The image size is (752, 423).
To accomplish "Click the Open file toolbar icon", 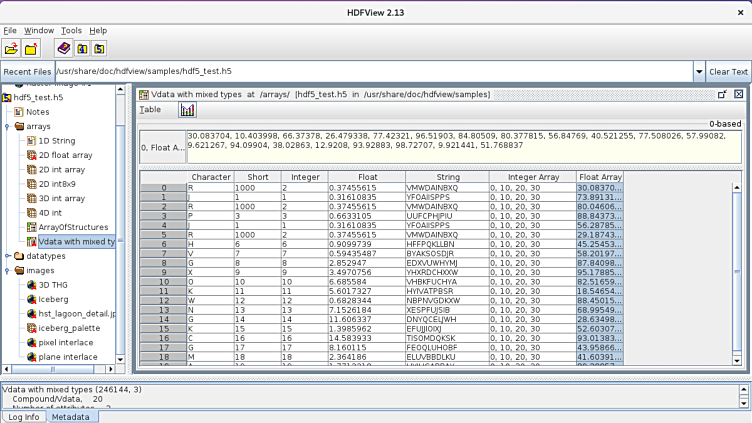I will [12, 48].
